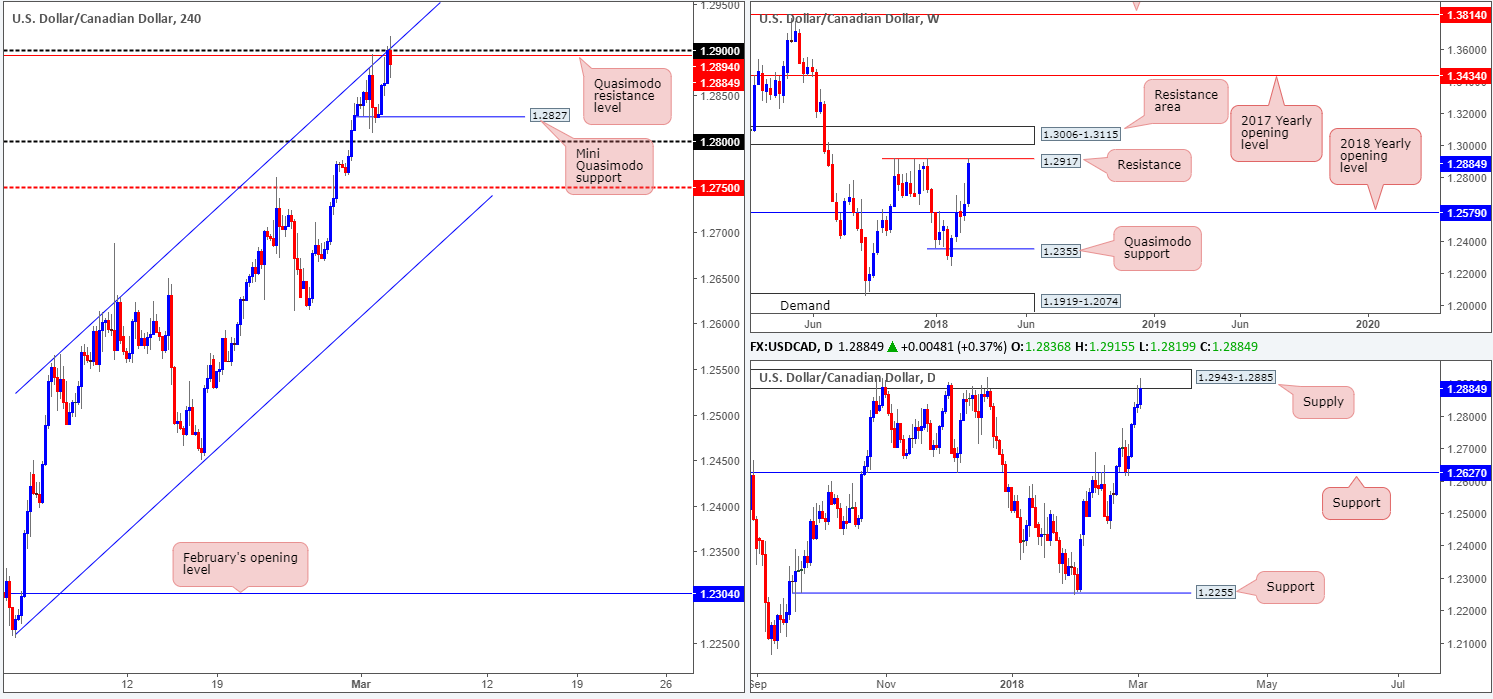This screenshot has height=699, width=1493.
Task: Click the blue 1.25790 price label
Action: [1465, 212]
